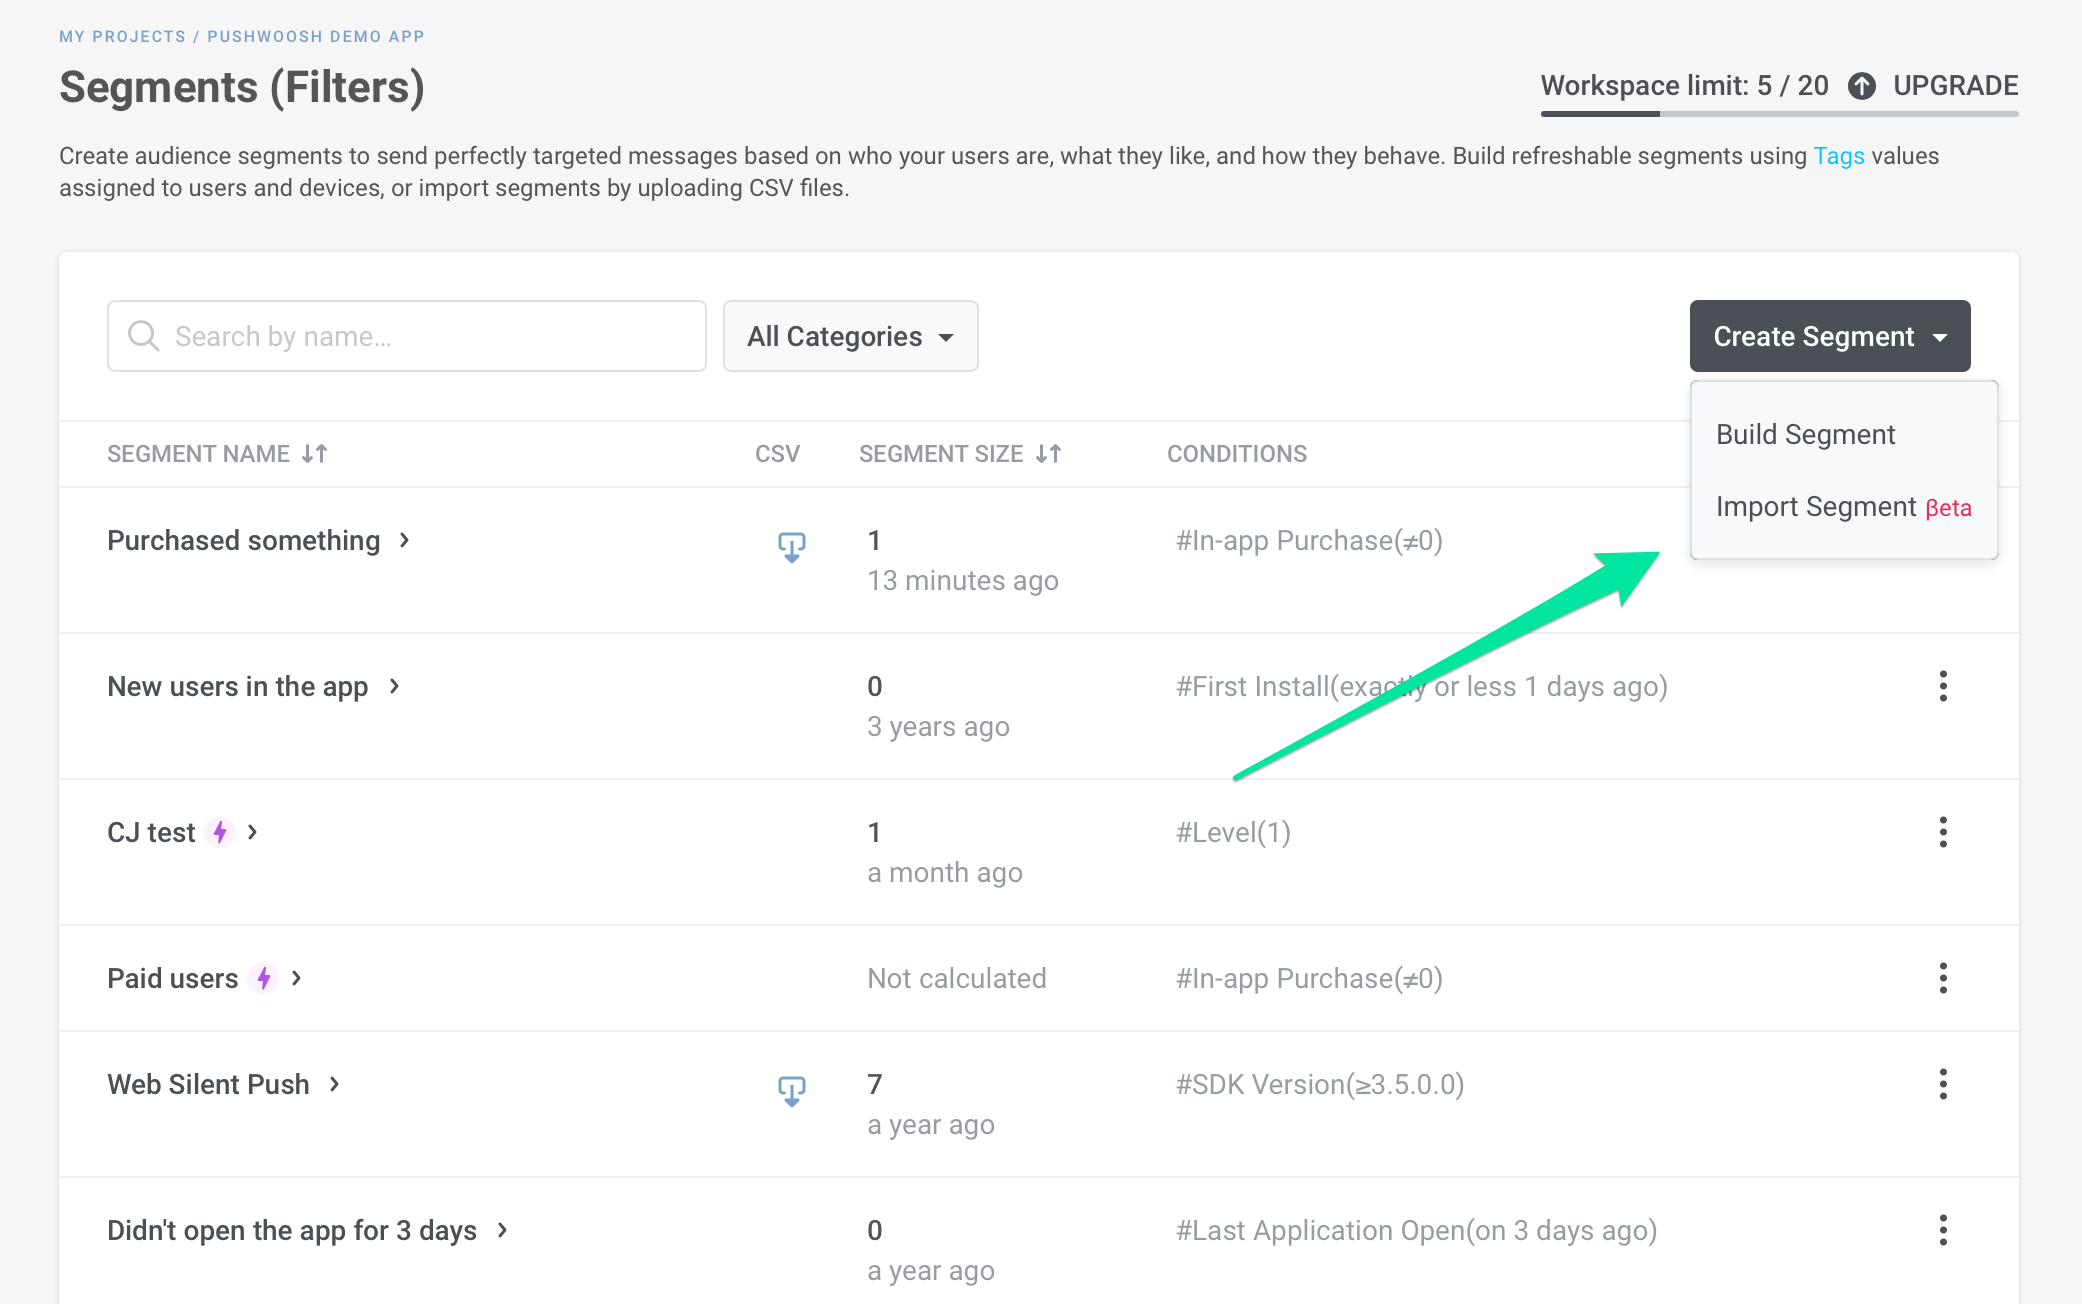Sort by segment name arrows

coord(315,454)
